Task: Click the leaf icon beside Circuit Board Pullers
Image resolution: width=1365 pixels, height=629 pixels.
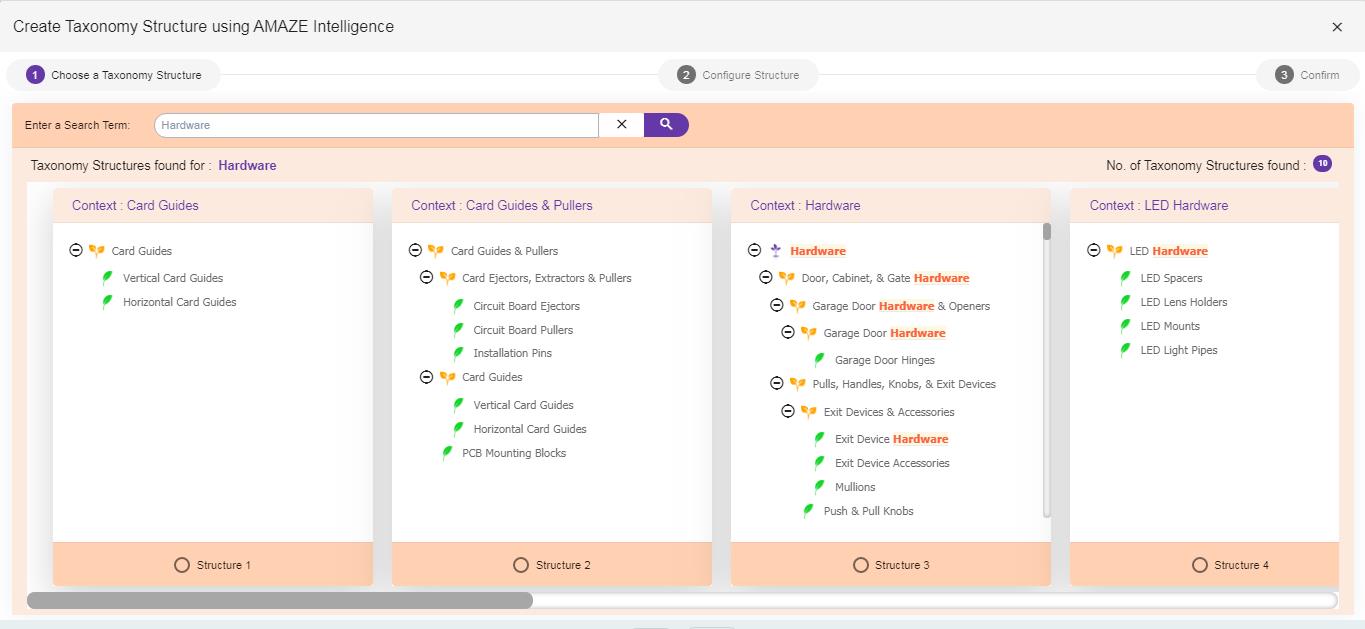Action: (458, 330)
